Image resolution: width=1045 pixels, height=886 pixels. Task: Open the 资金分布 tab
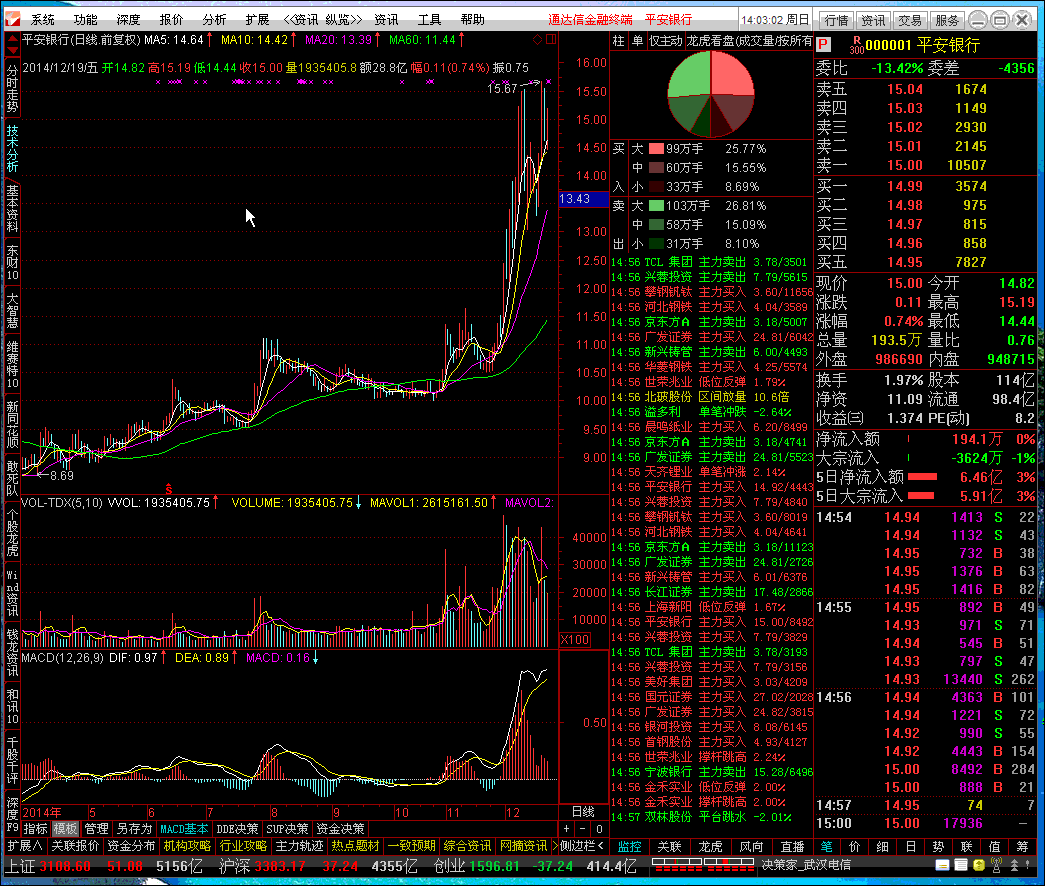[131, 846]
